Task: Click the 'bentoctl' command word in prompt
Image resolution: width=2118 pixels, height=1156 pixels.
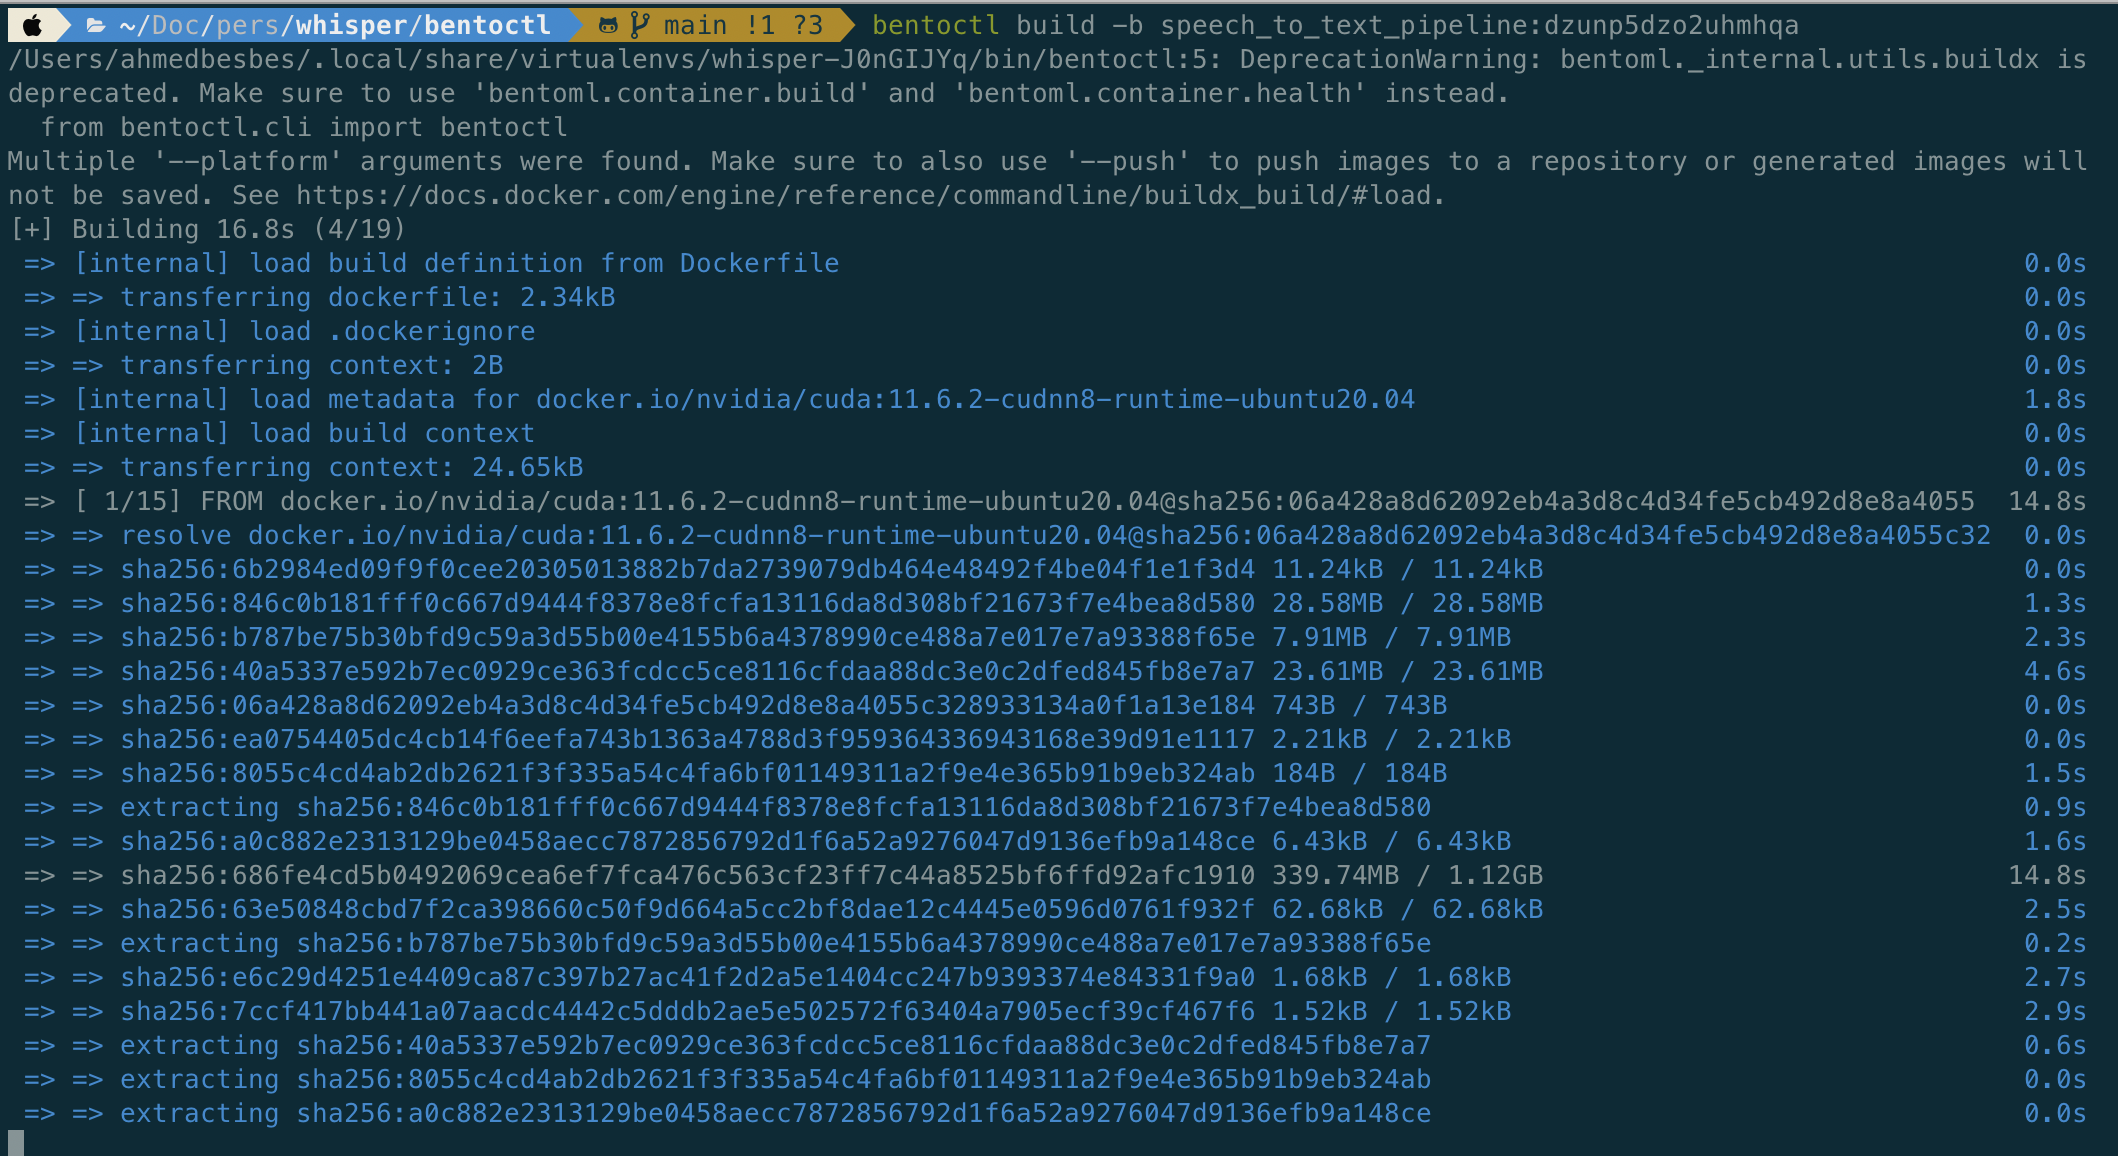Action: [935, 25]
